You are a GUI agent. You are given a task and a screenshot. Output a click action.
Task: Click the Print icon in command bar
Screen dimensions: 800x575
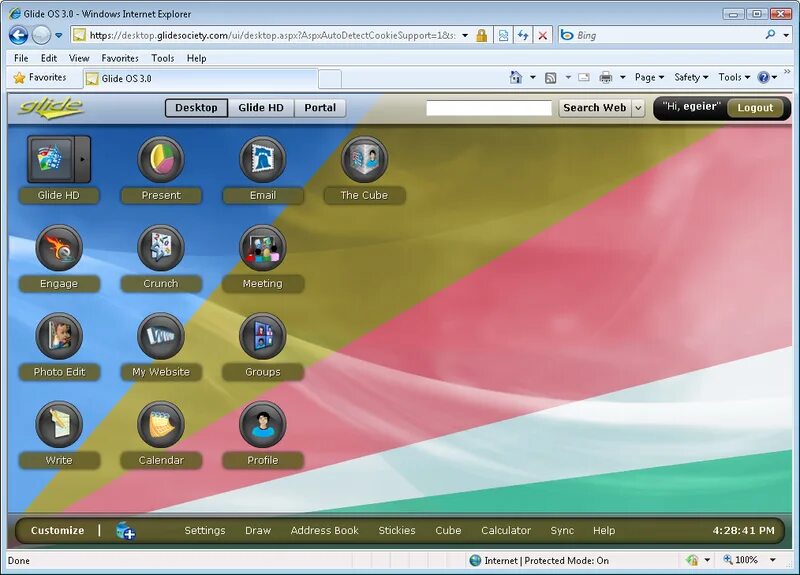tap(606, 78)
